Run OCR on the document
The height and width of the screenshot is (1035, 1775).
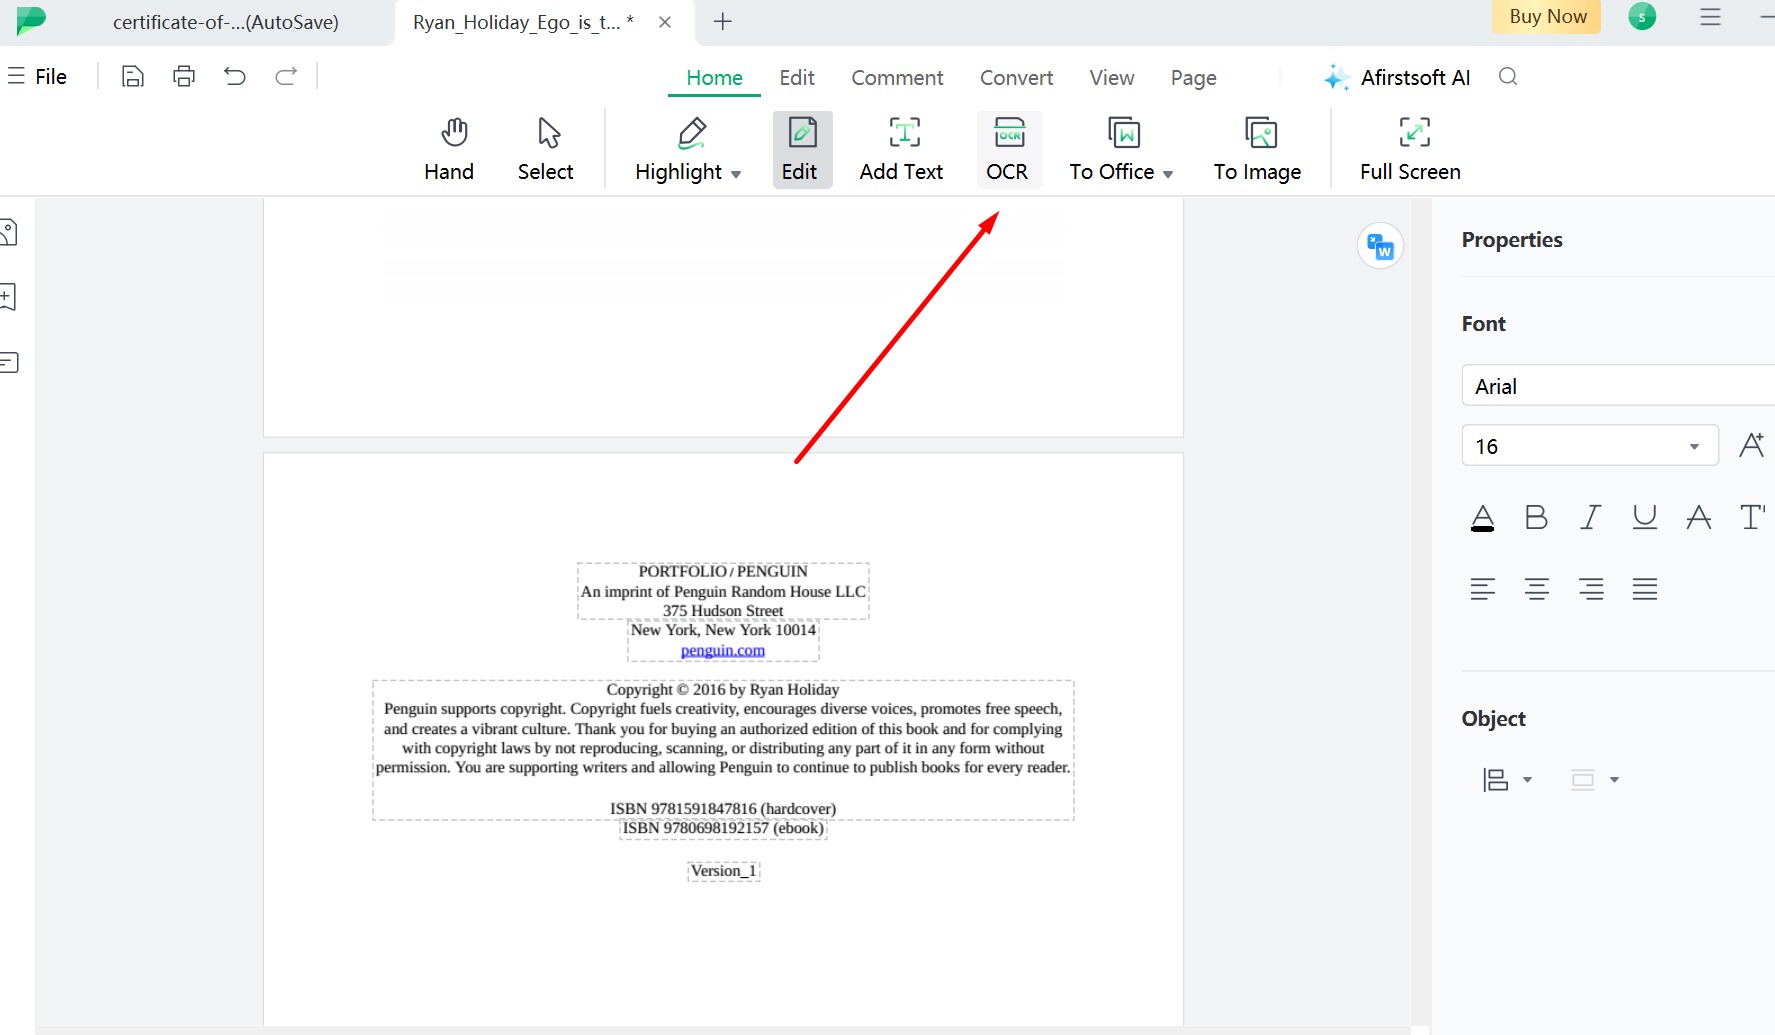pyautogui.click(x=1008, y=150)
